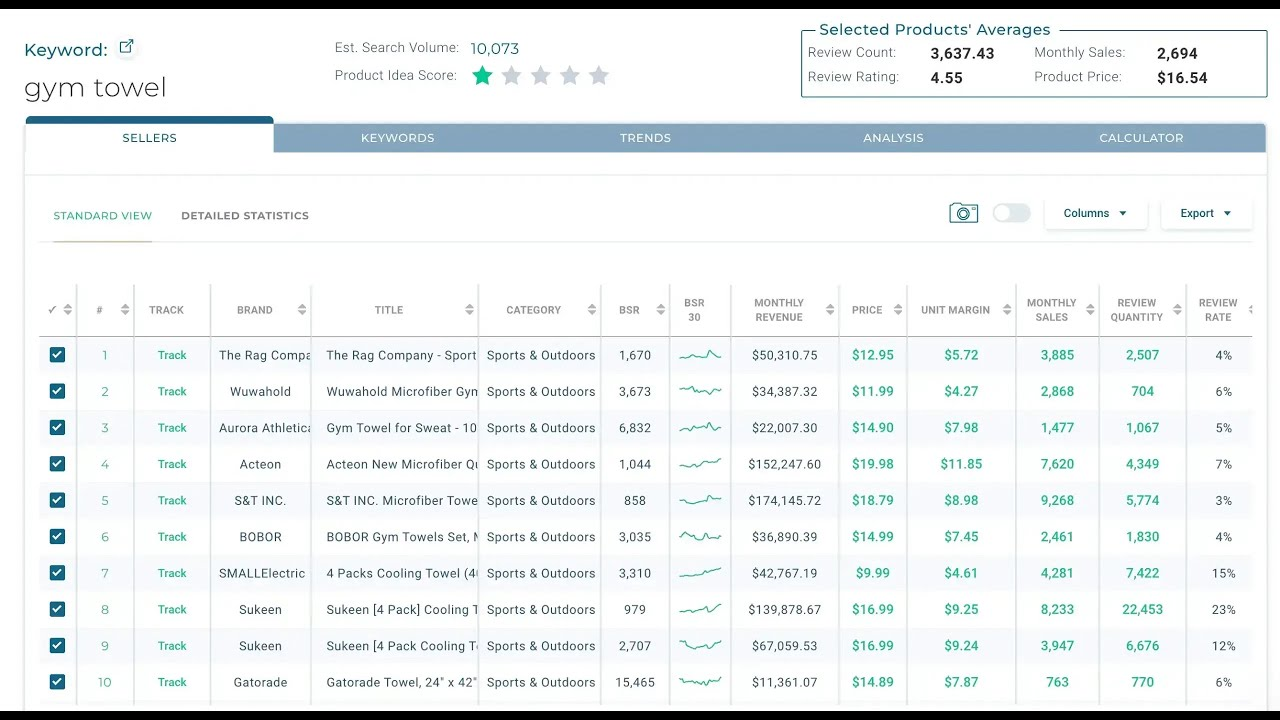Sort by the checkmark column arrows
The height and width of the screenshot is (720, 1280).
click(67, 310)
